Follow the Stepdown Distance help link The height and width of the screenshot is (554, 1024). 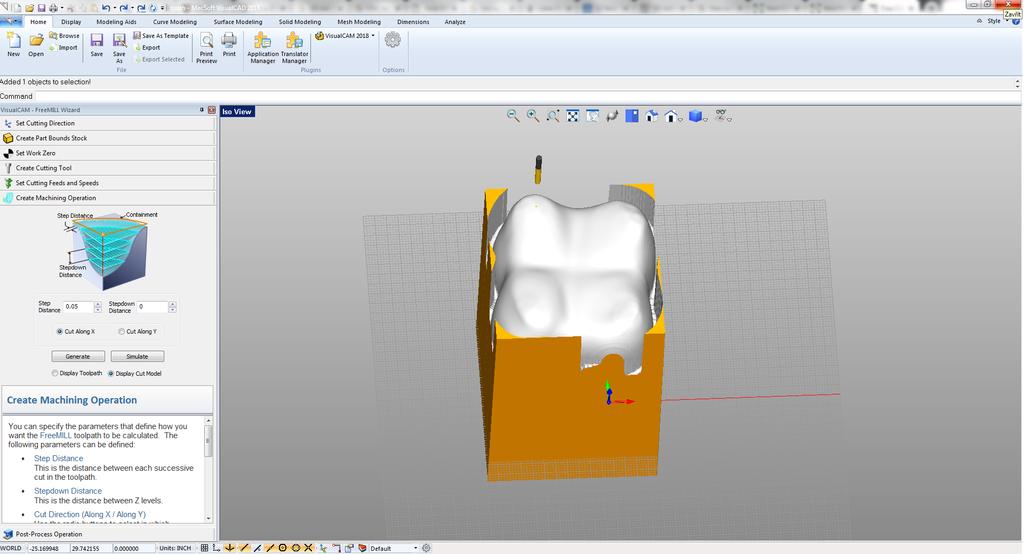click(68, 491)
